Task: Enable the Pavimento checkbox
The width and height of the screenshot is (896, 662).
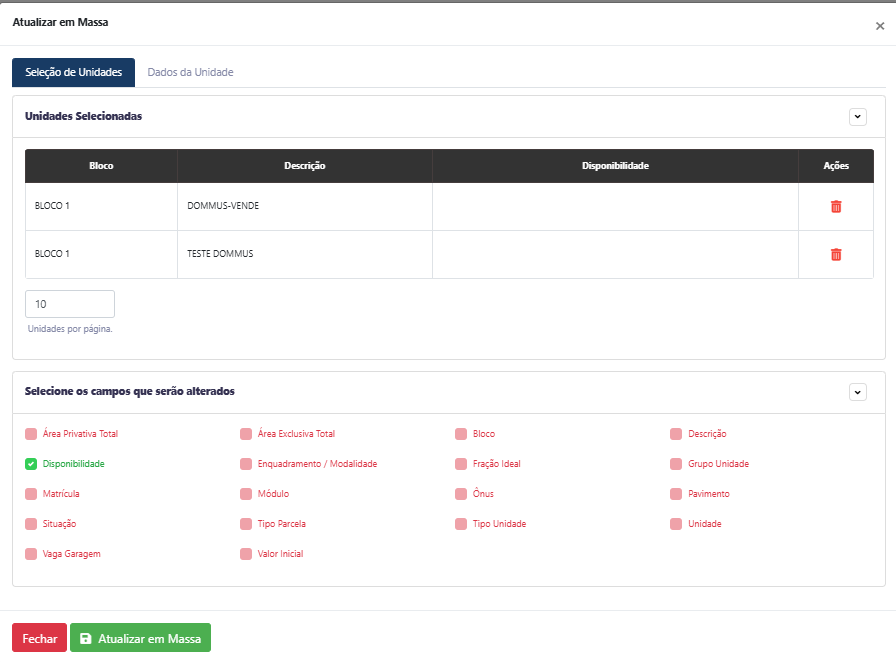Action: tap(676, 494)
